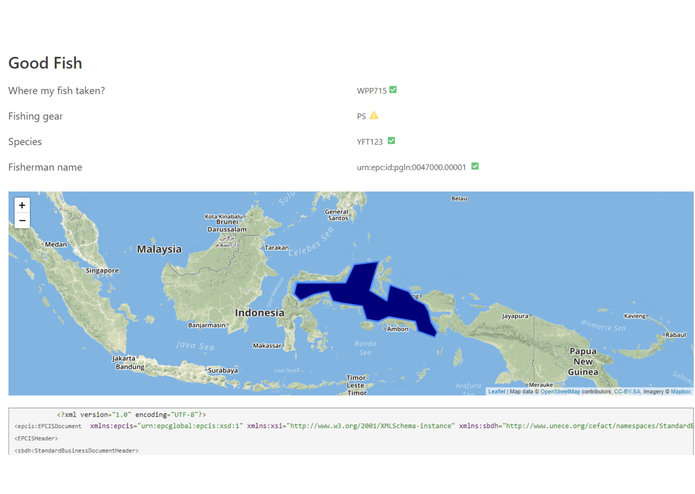The image size is (695, 494).
Task: Click the Java Sea label on map
Action: coord(195,345)
